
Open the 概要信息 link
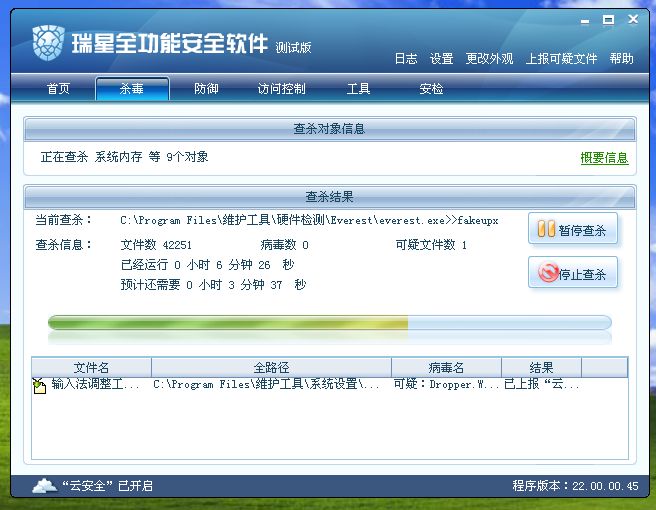click(x=604, y=158)
